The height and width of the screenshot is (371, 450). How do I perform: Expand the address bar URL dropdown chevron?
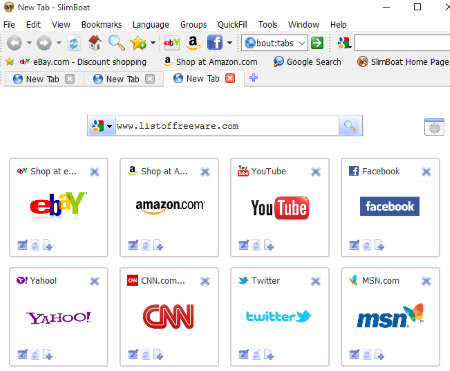[301, 43]
